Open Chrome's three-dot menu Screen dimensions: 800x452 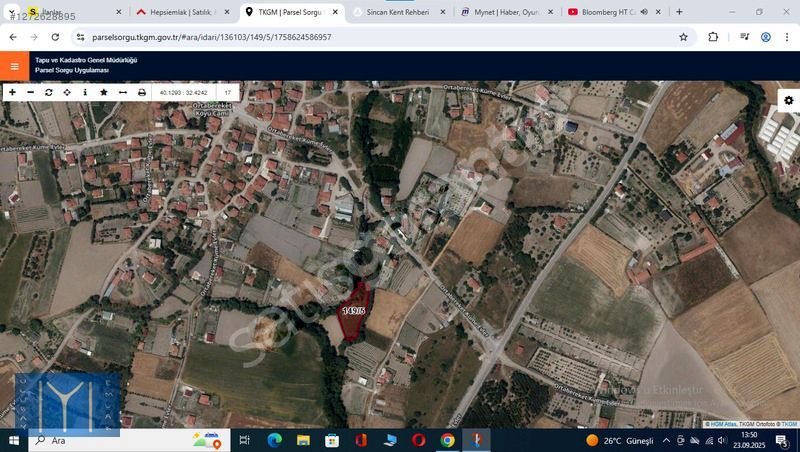[x=787, y=37]
